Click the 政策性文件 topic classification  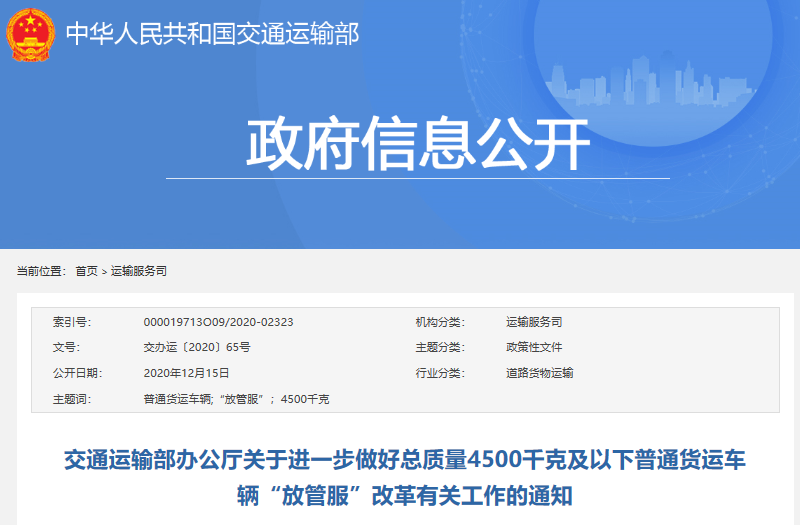point(534,348)
